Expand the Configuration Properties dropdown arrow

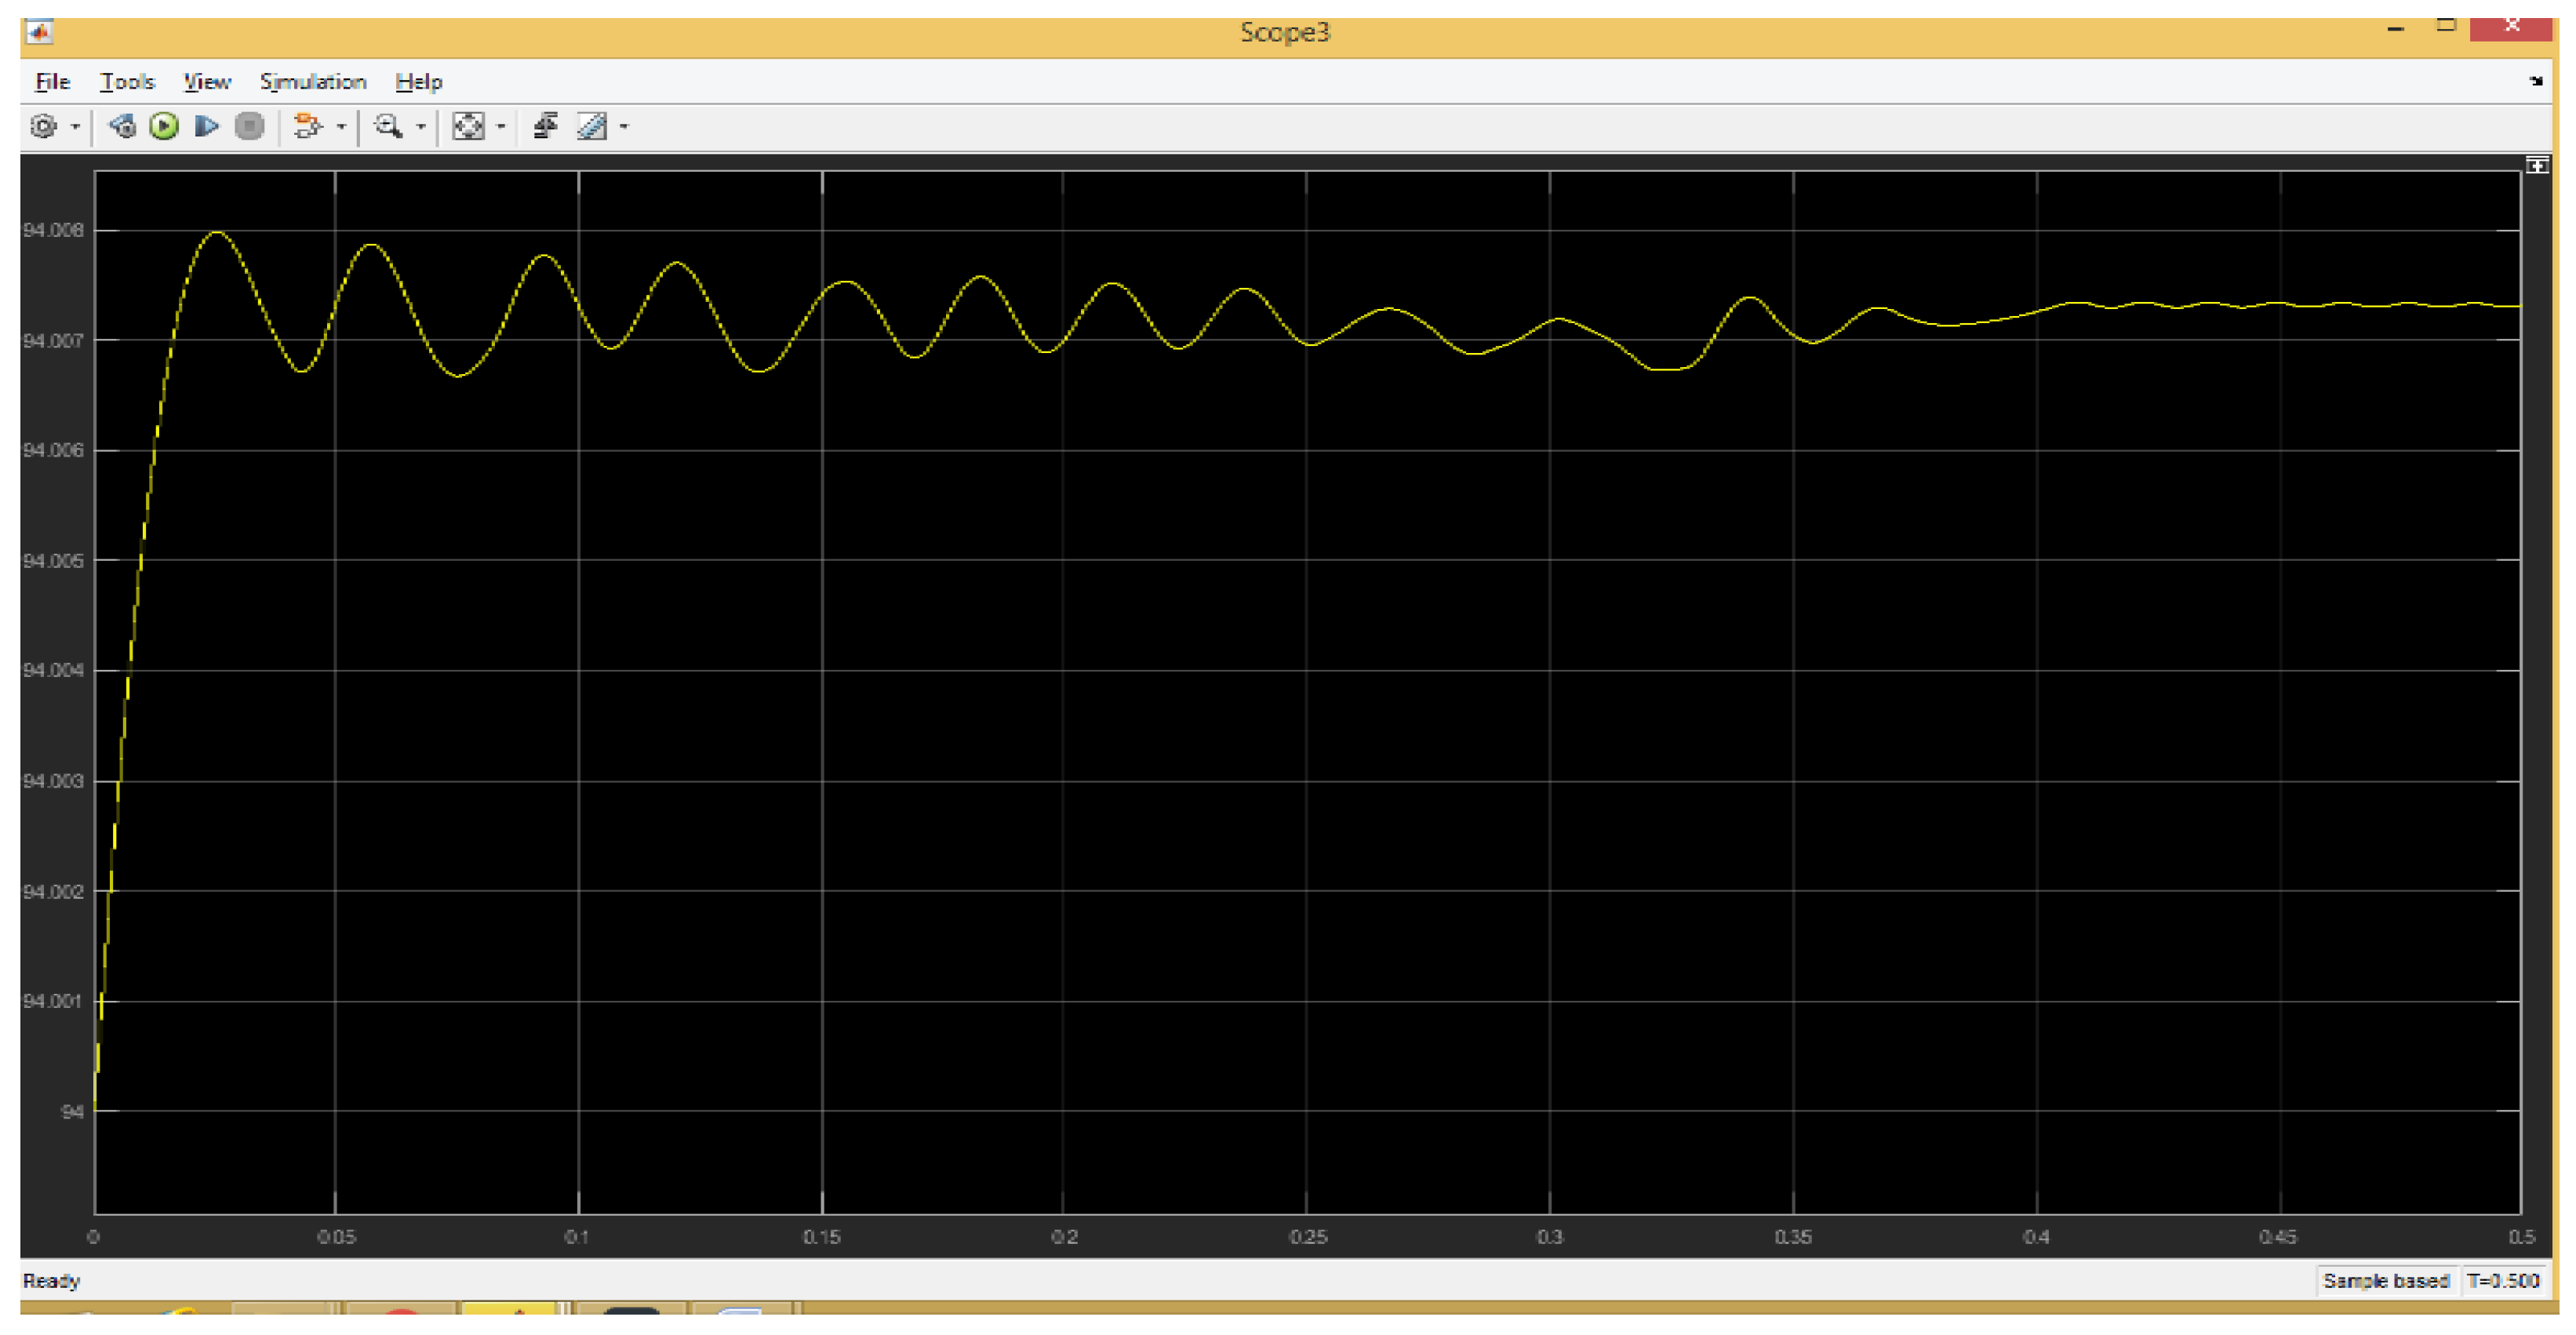point(75,127)
